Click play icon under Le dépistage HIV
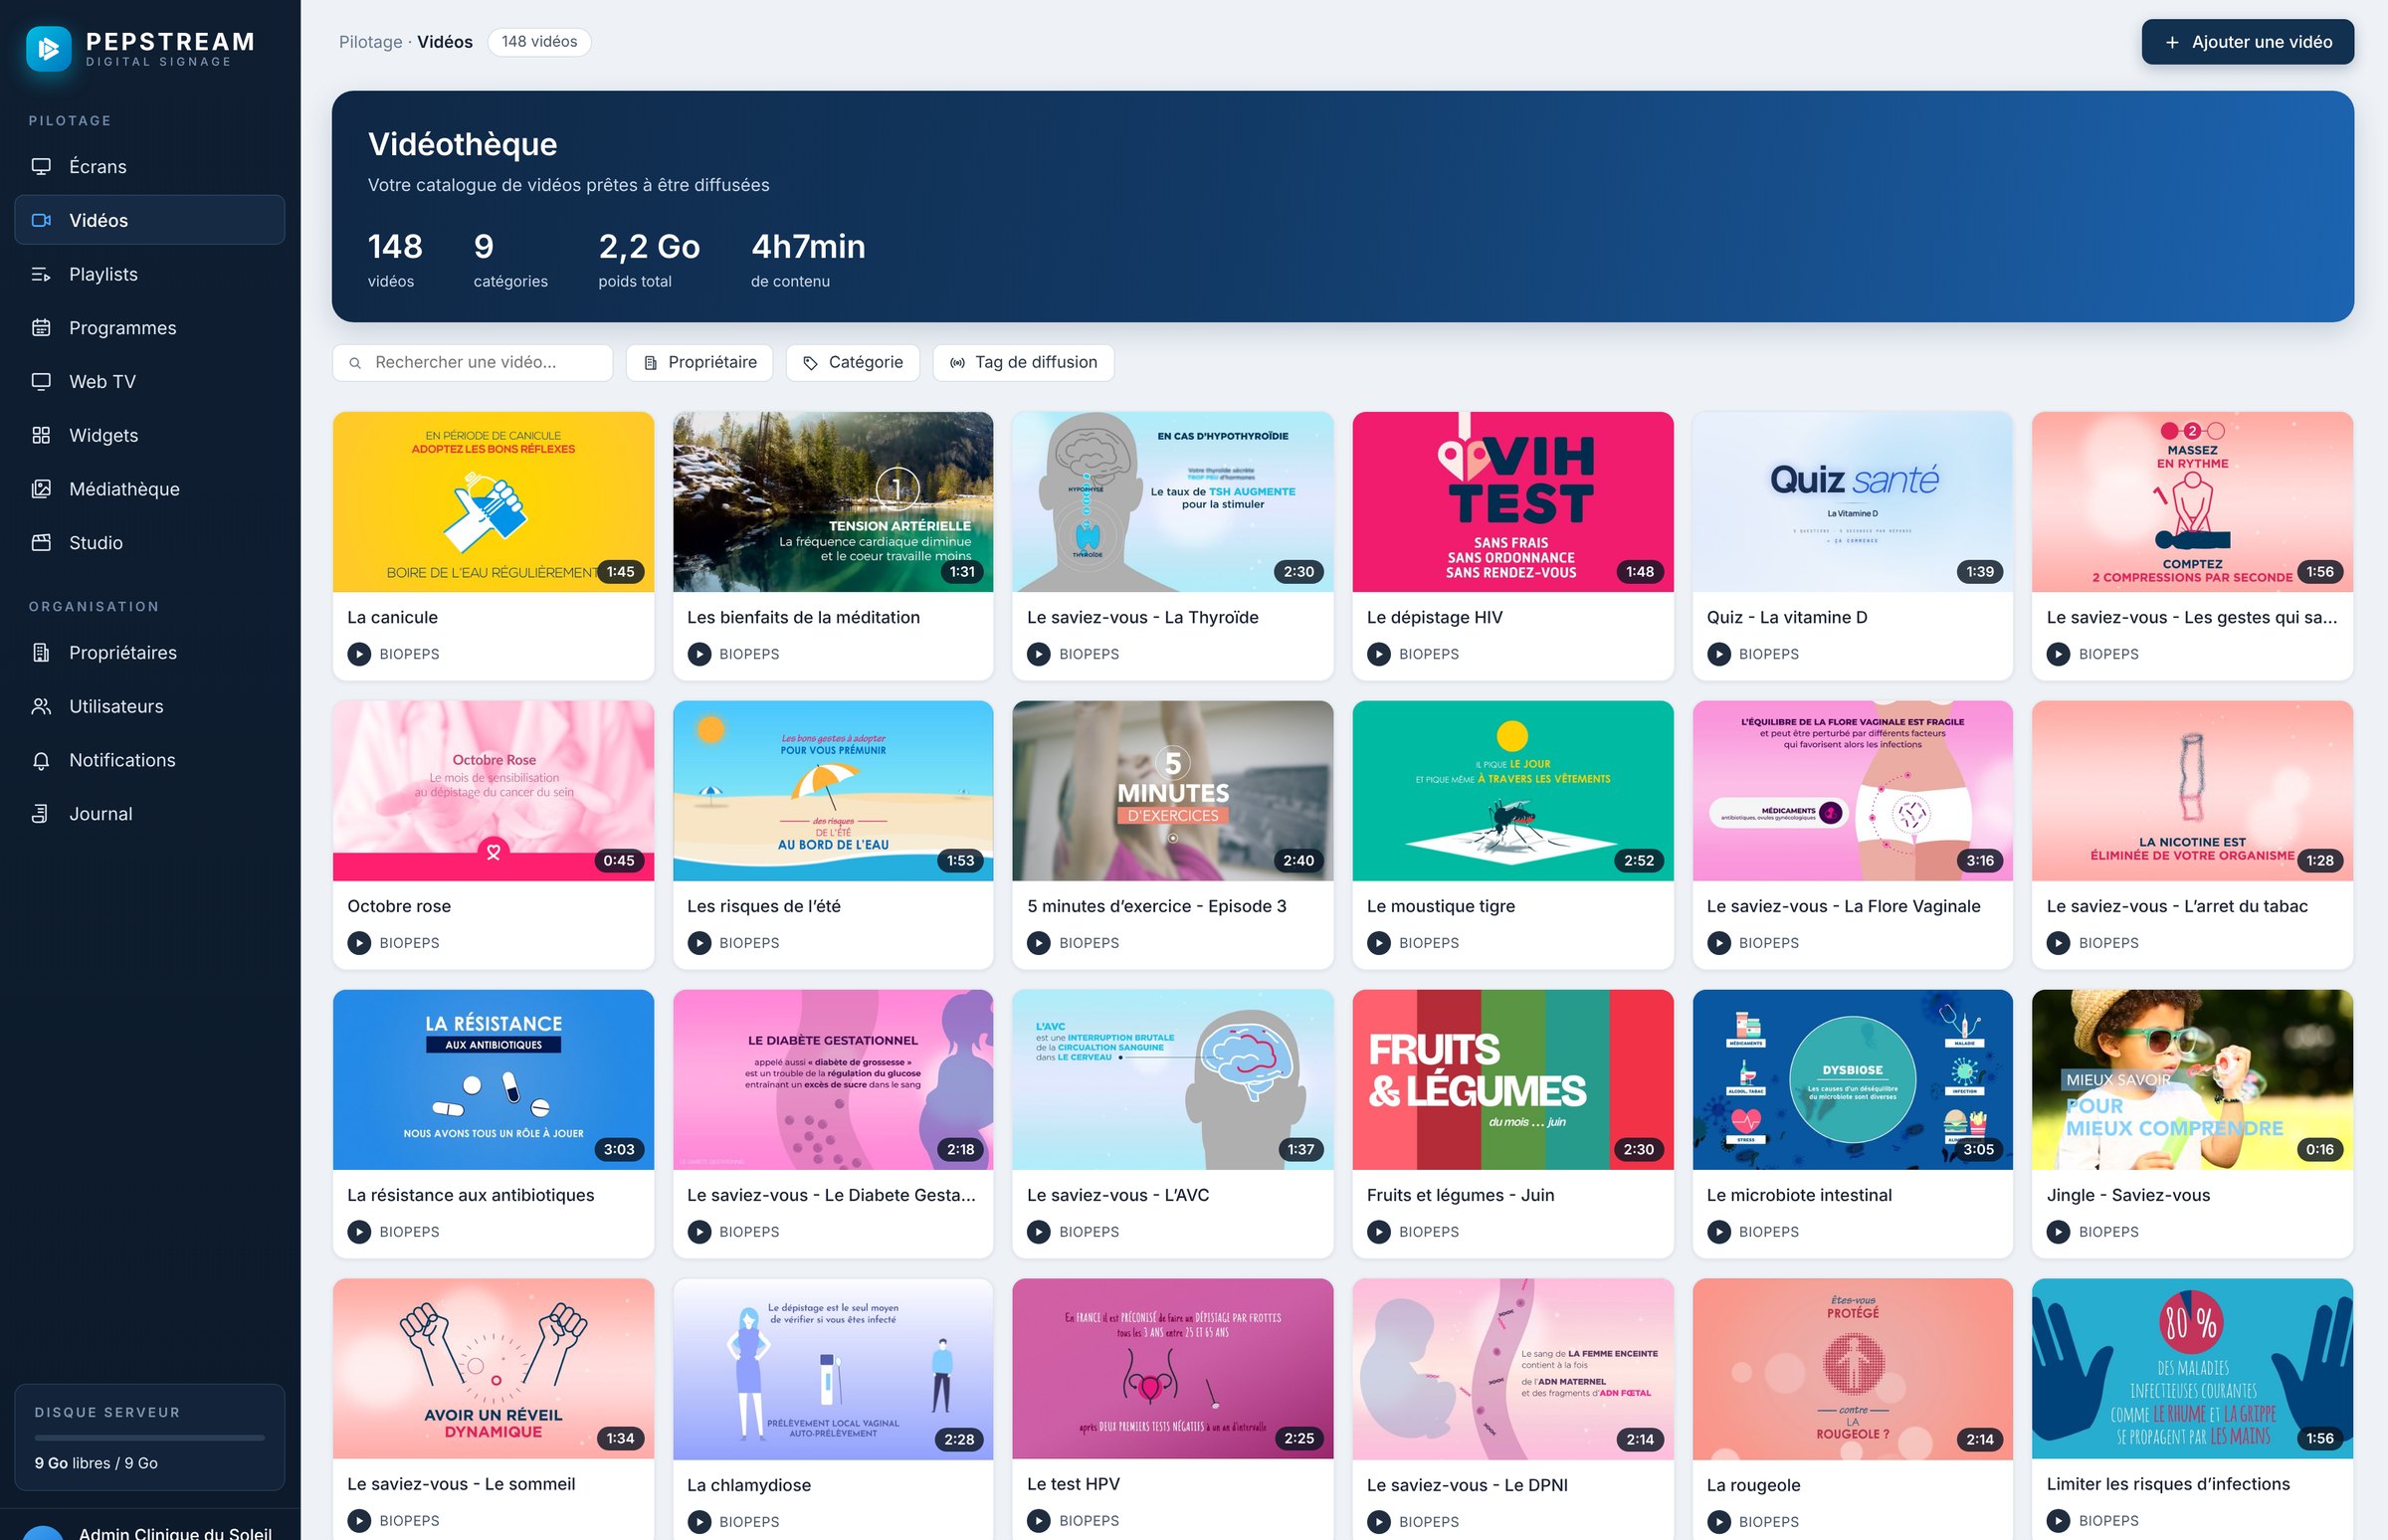The height and width of the screenshot is (1540, 2388). [x=1379, y=654]
